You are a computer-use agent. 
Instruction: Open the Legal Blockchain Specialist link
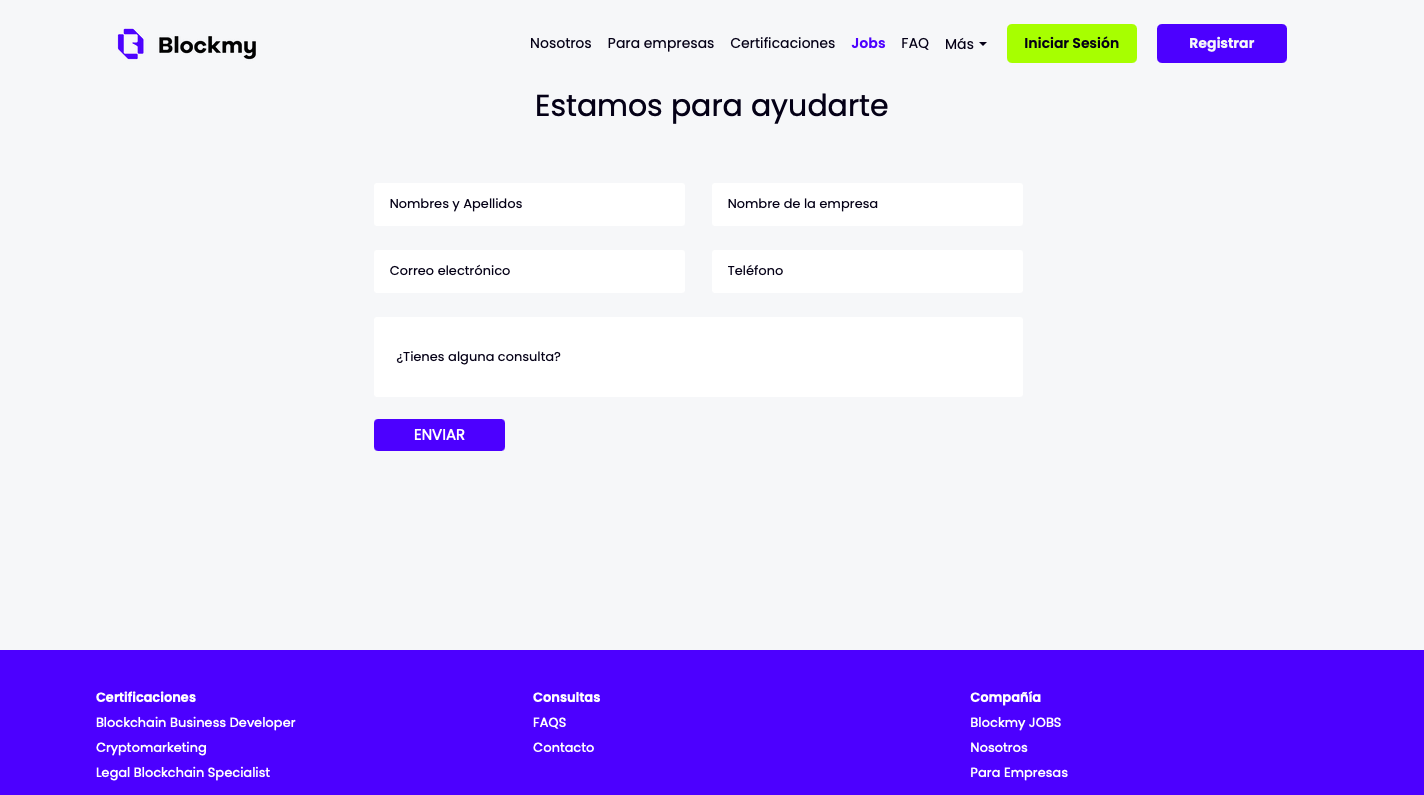(183, 772)
